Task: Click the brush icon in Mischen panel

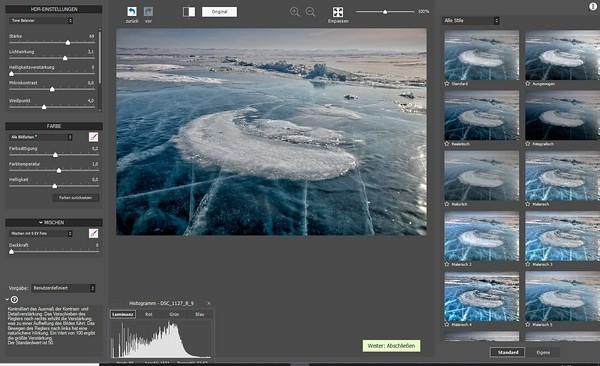Action: 93,234
